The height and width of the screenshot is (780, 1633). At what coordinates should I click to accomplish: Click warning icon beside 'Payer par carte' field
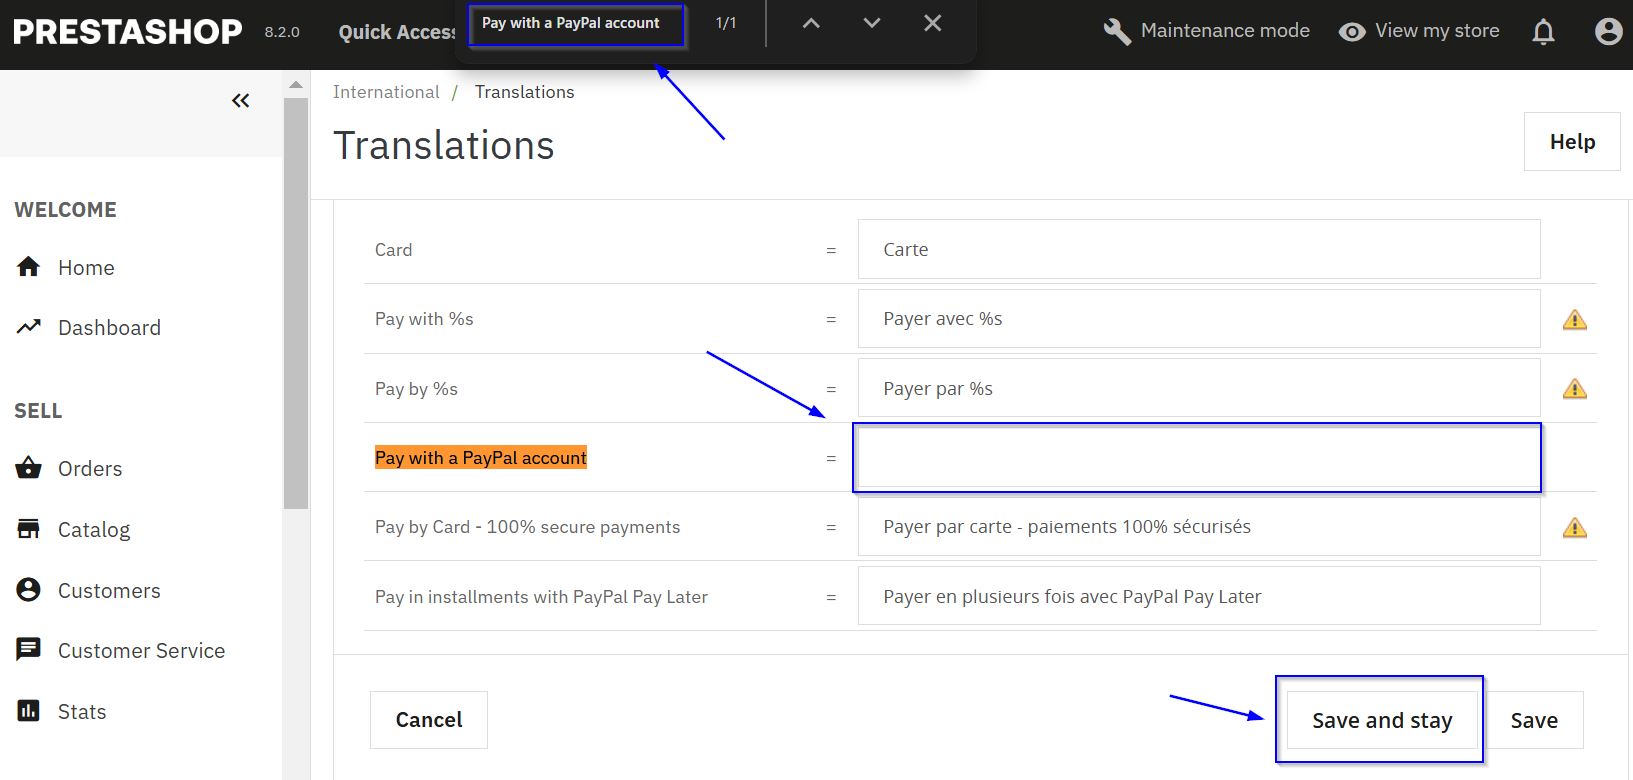click(x=1574, y=528)
